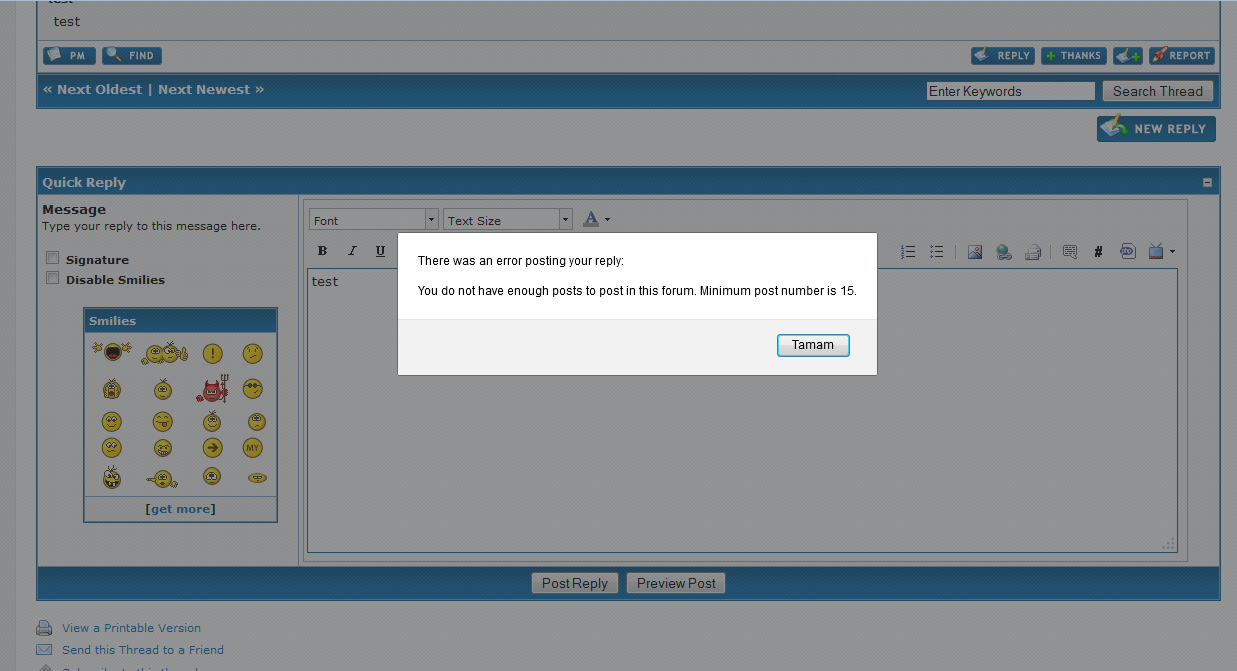Insert a numbered list in the editor
1237x671 pixels.
pos(908,252)
